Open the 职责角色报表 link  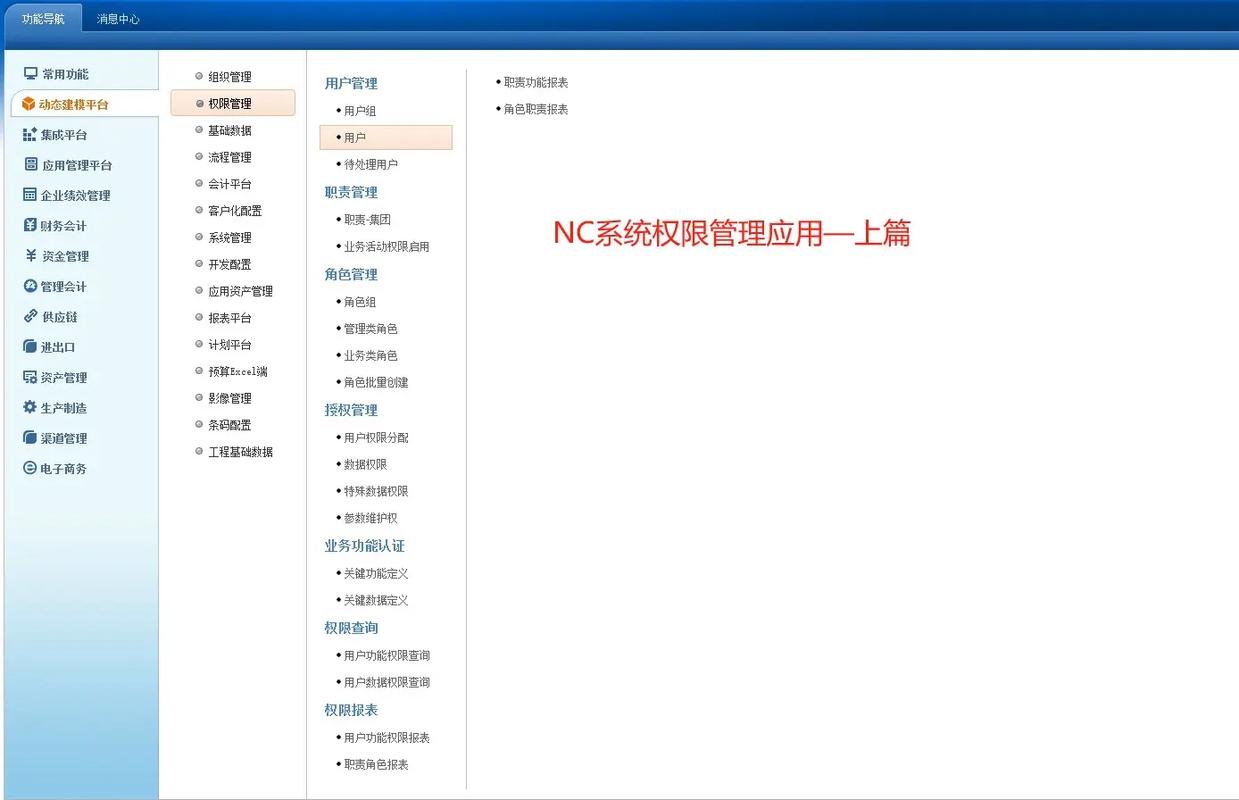point(376,764)
